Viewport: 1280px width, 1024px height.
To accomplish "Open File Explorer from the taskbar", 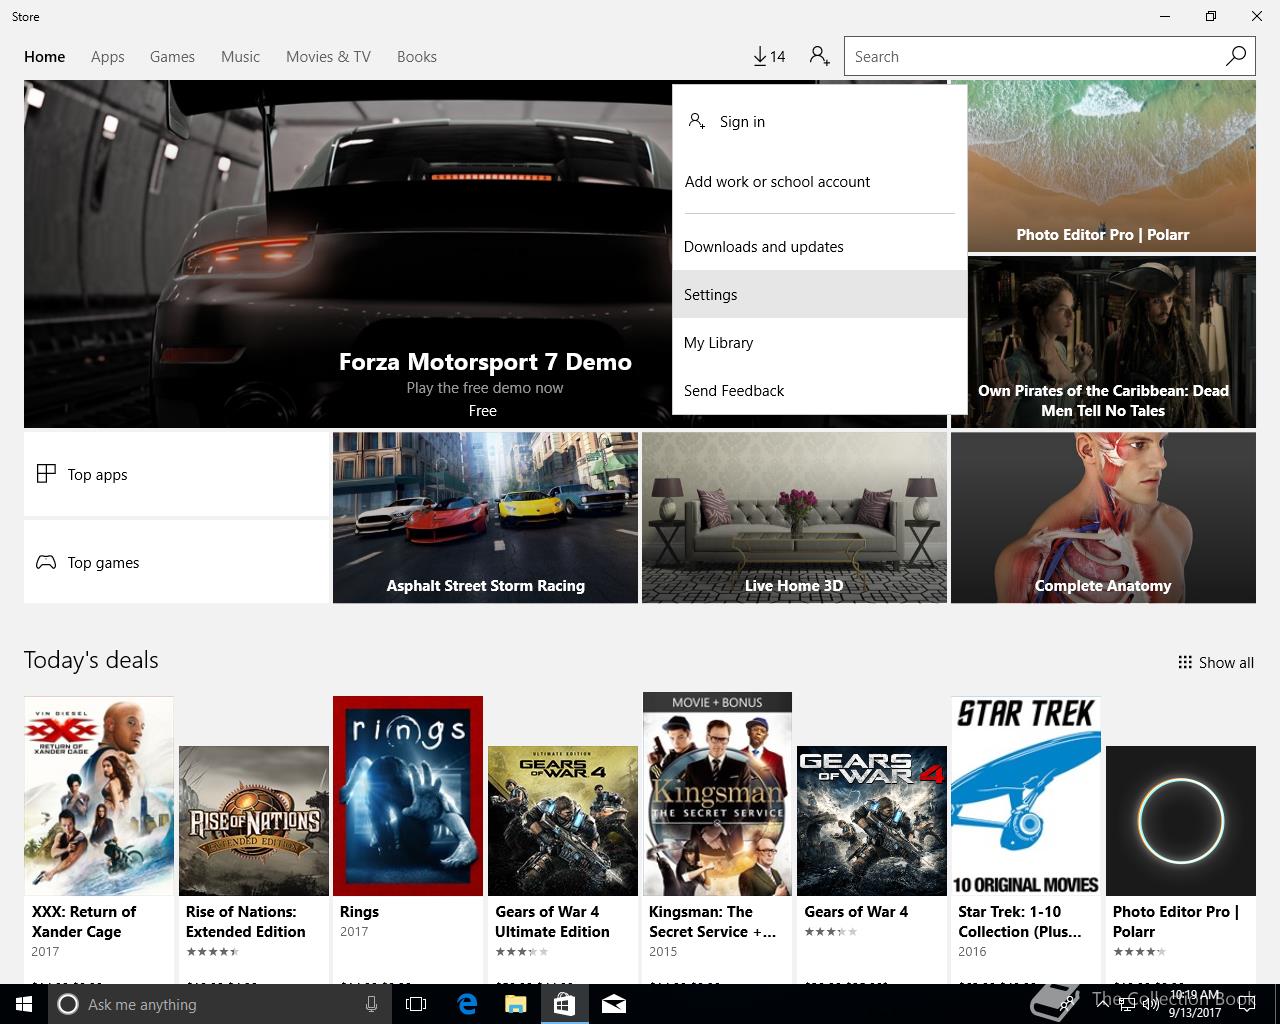I will click(515, 1004).
